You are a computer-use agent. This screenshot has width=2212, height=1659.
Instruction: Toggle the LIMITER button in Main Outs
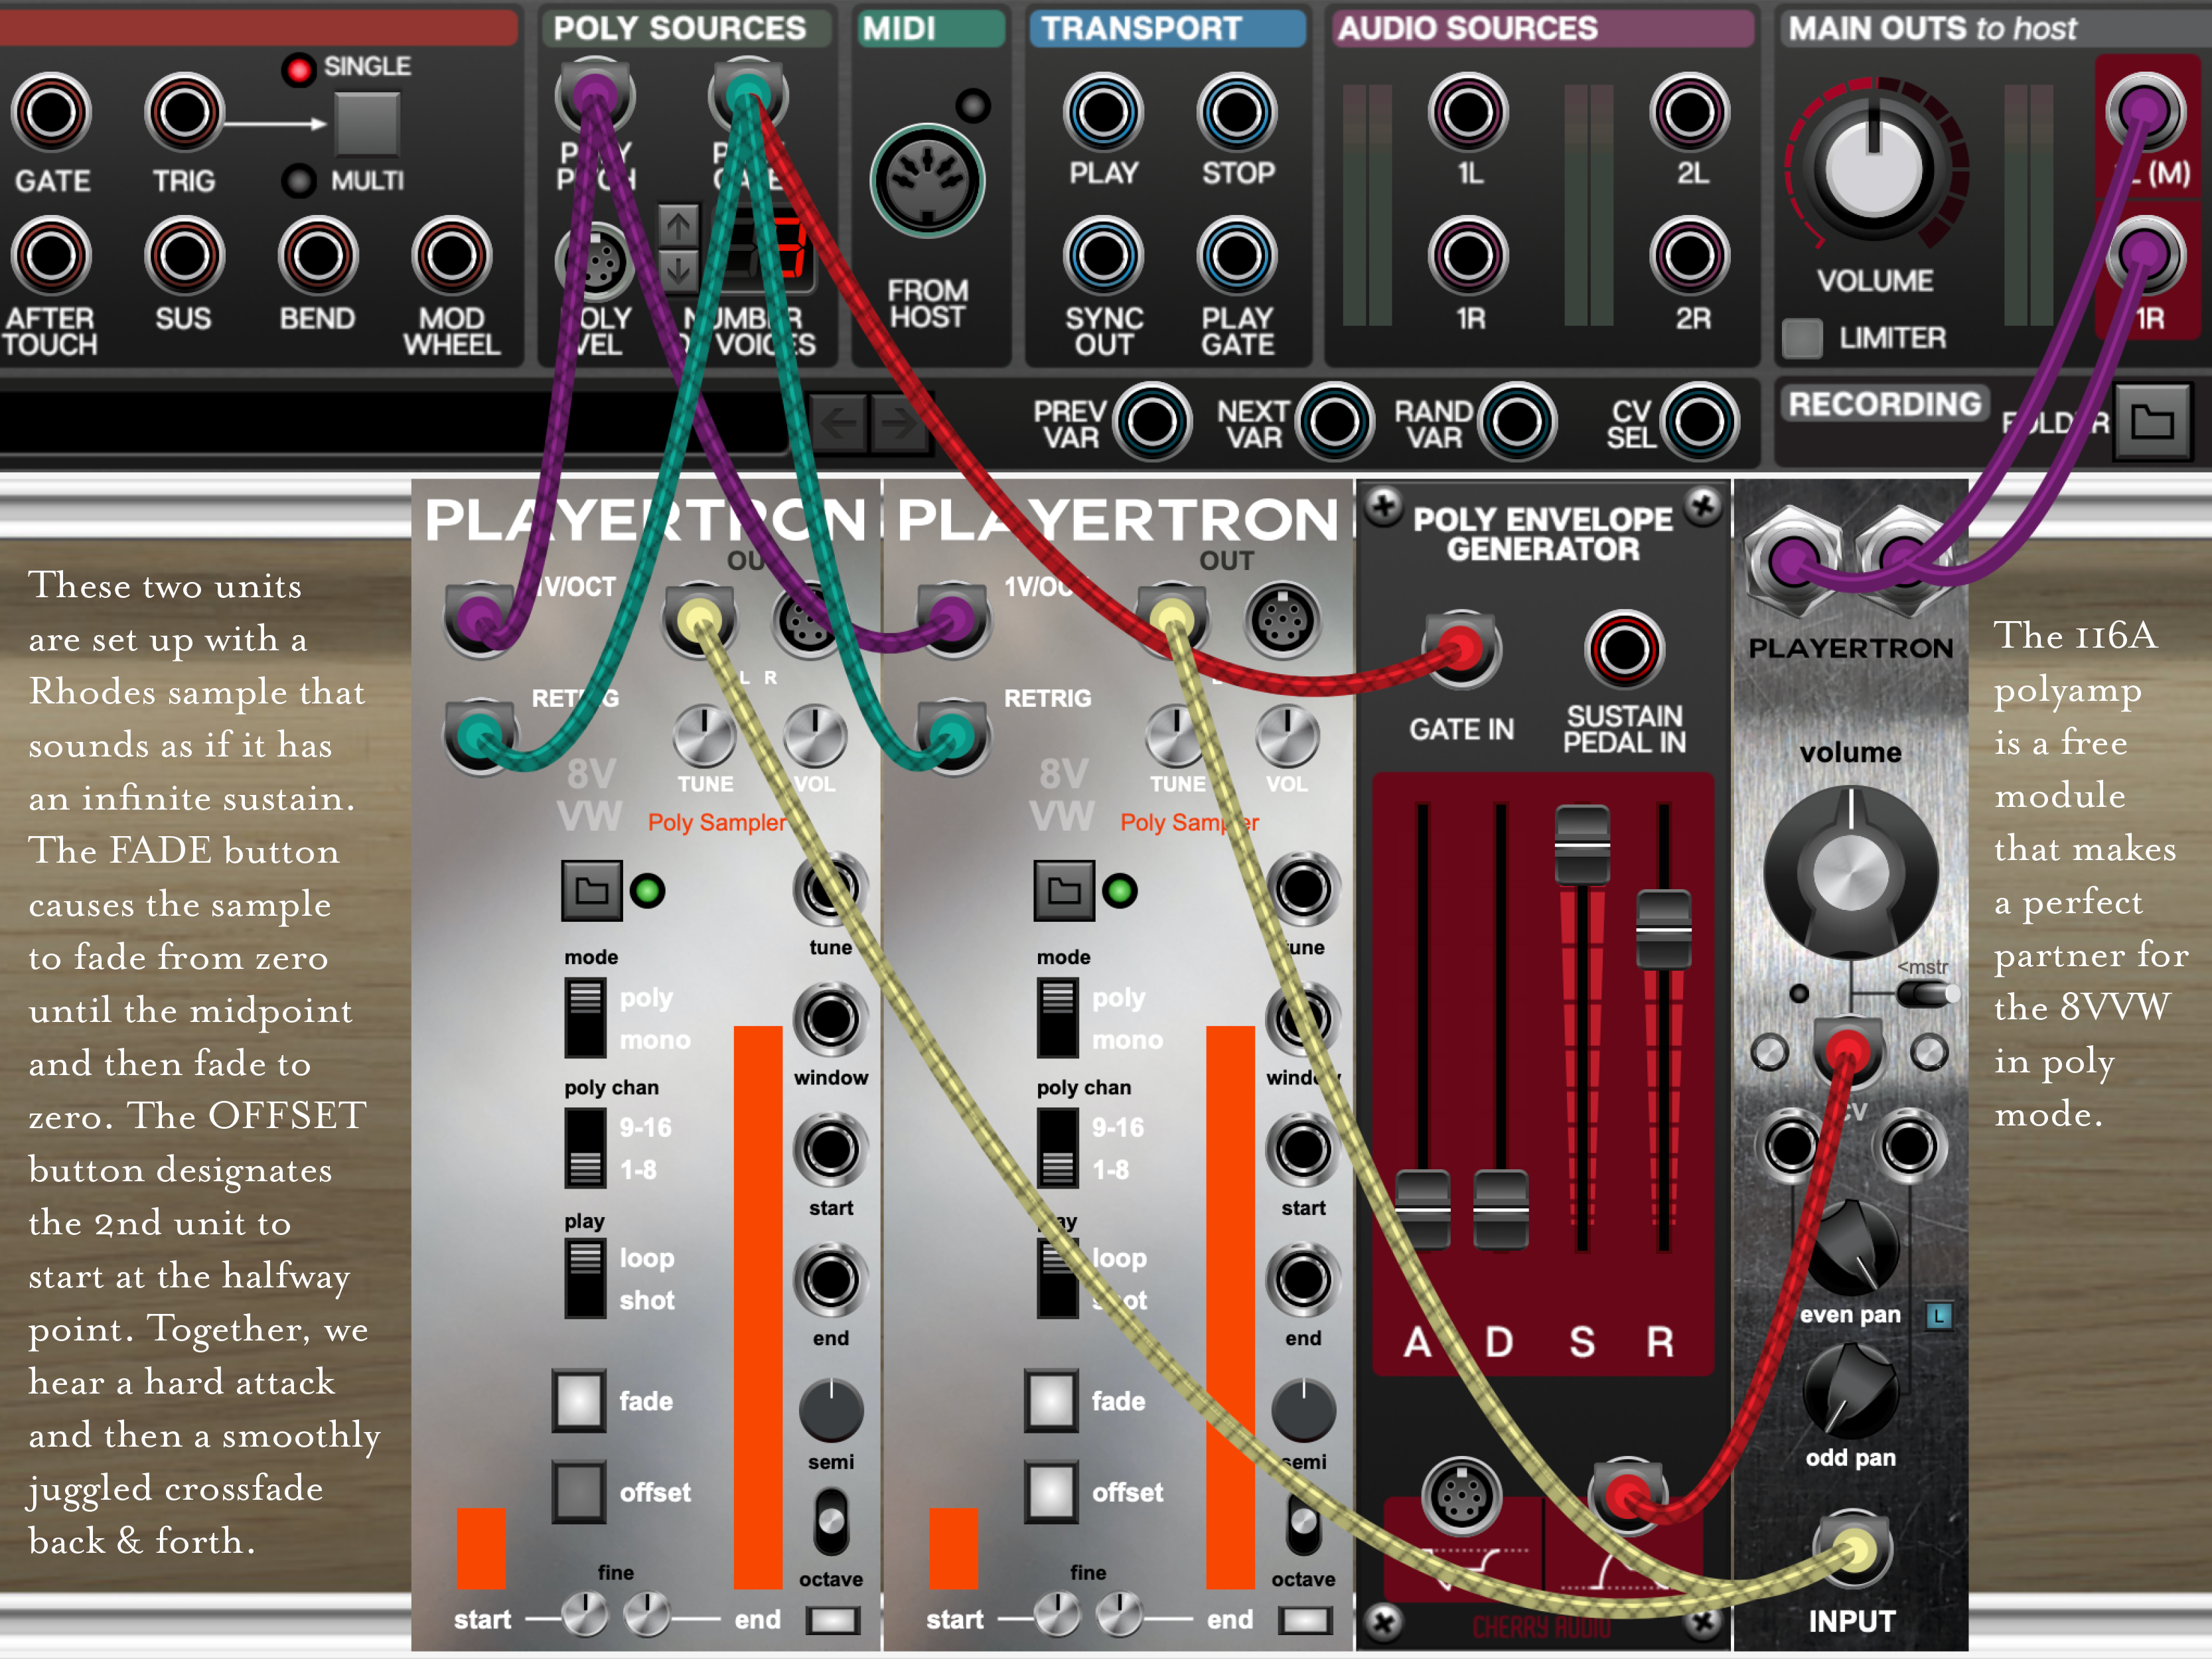[1802, 338]
